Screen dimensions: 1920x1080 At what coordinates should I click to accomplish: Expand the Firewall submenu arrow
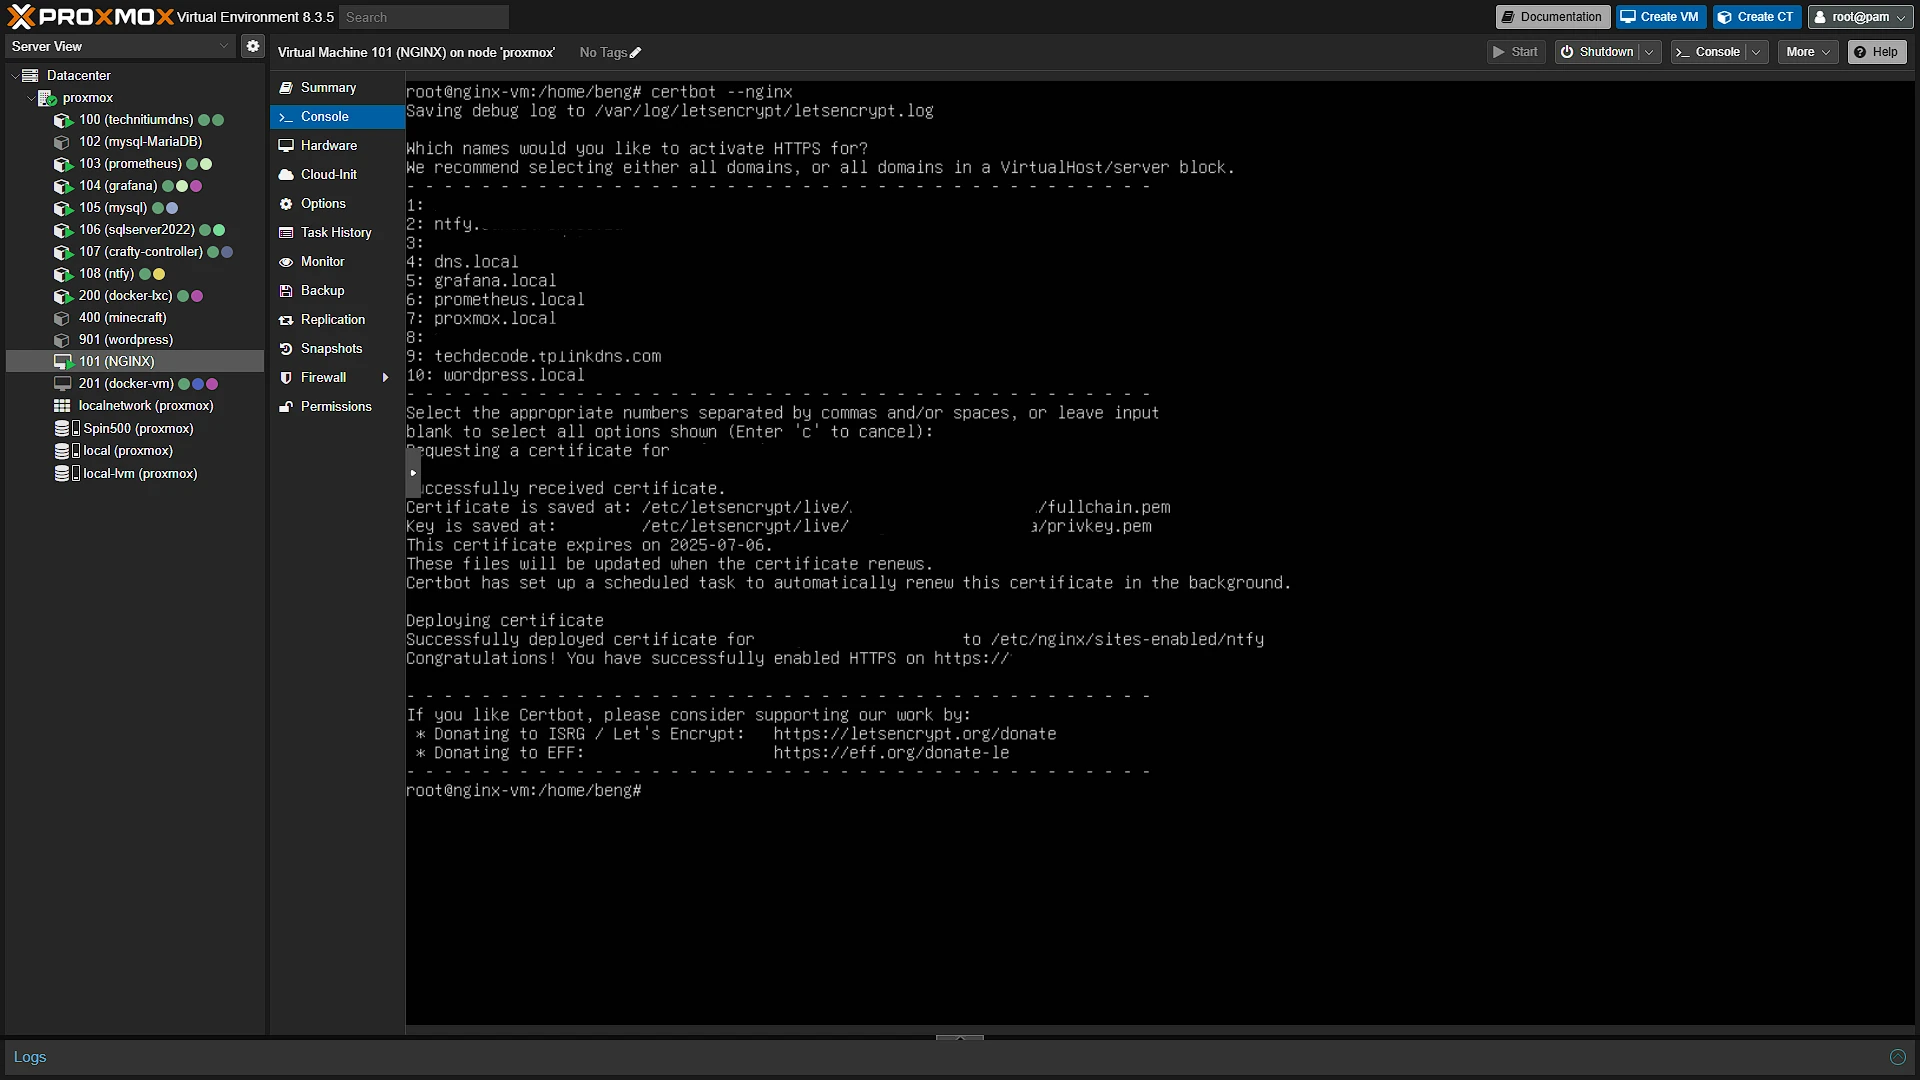[385, 378]
